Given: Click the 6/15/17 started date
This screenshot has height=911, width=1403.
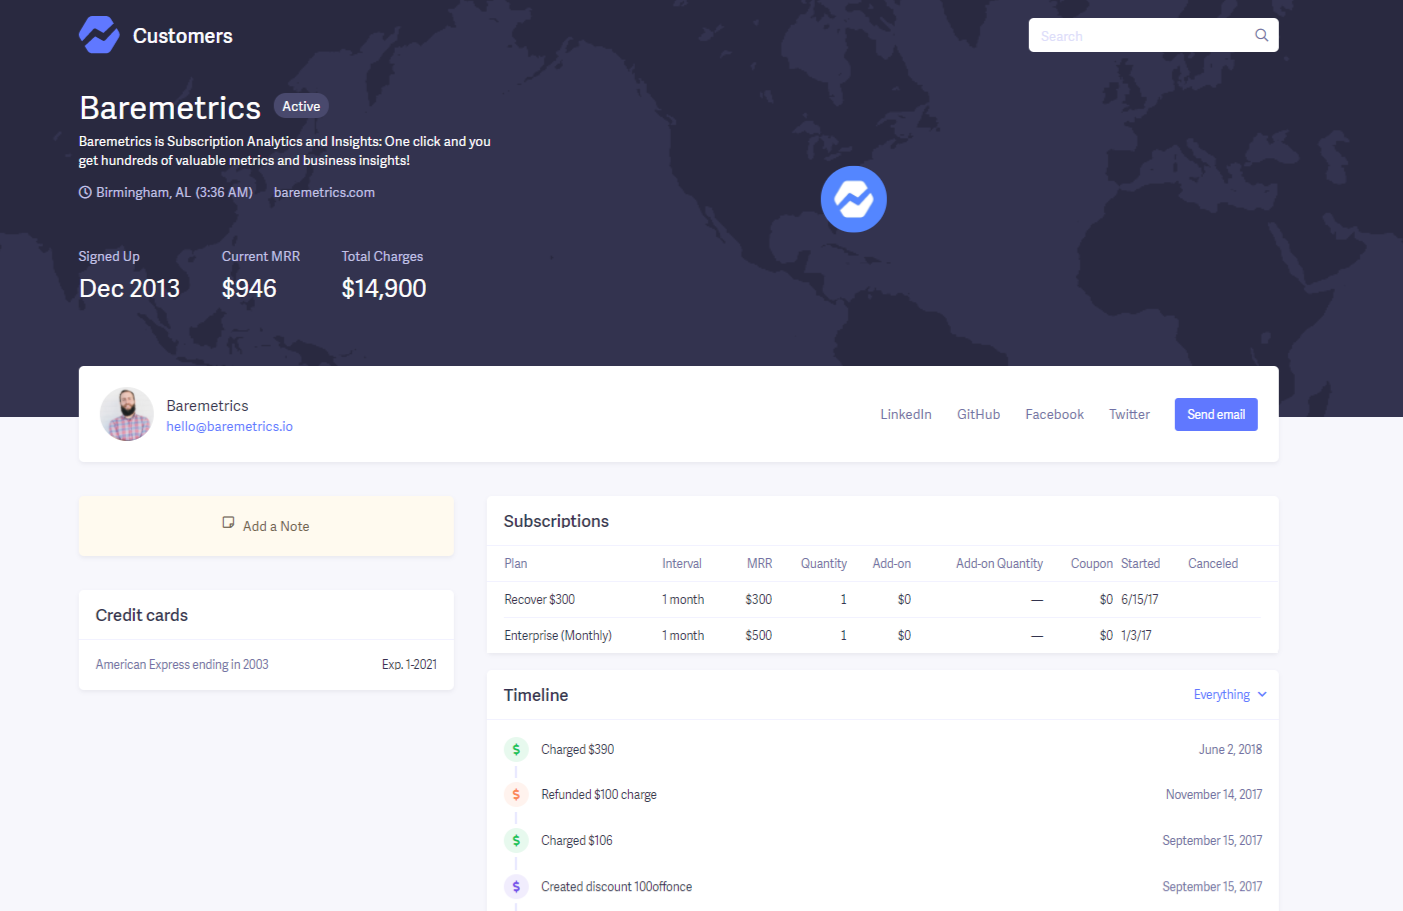Looking at the screenshot, I should 1139,599.
